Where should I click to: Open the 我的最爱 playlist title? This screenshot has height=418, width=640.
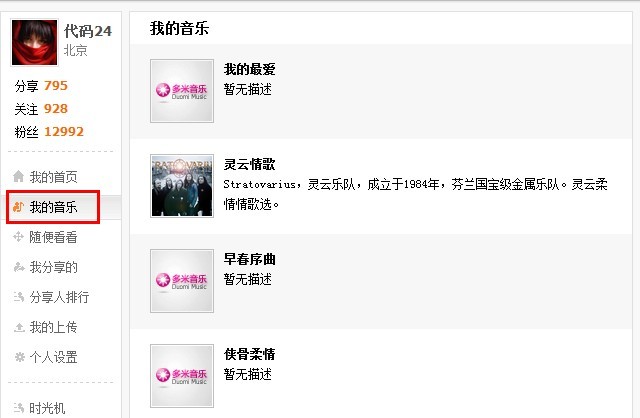(x=249, y=69)
